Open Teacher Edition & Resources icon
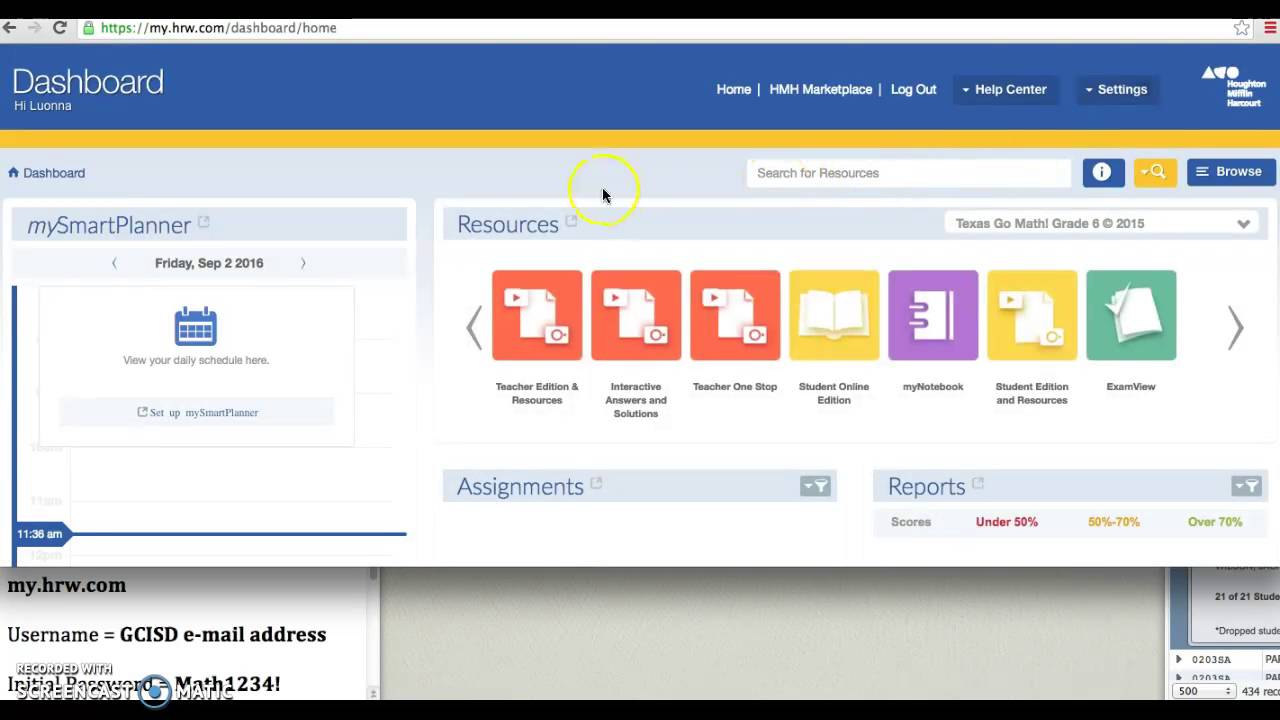This screenshot has width=1280, height=720. [537, 315]
